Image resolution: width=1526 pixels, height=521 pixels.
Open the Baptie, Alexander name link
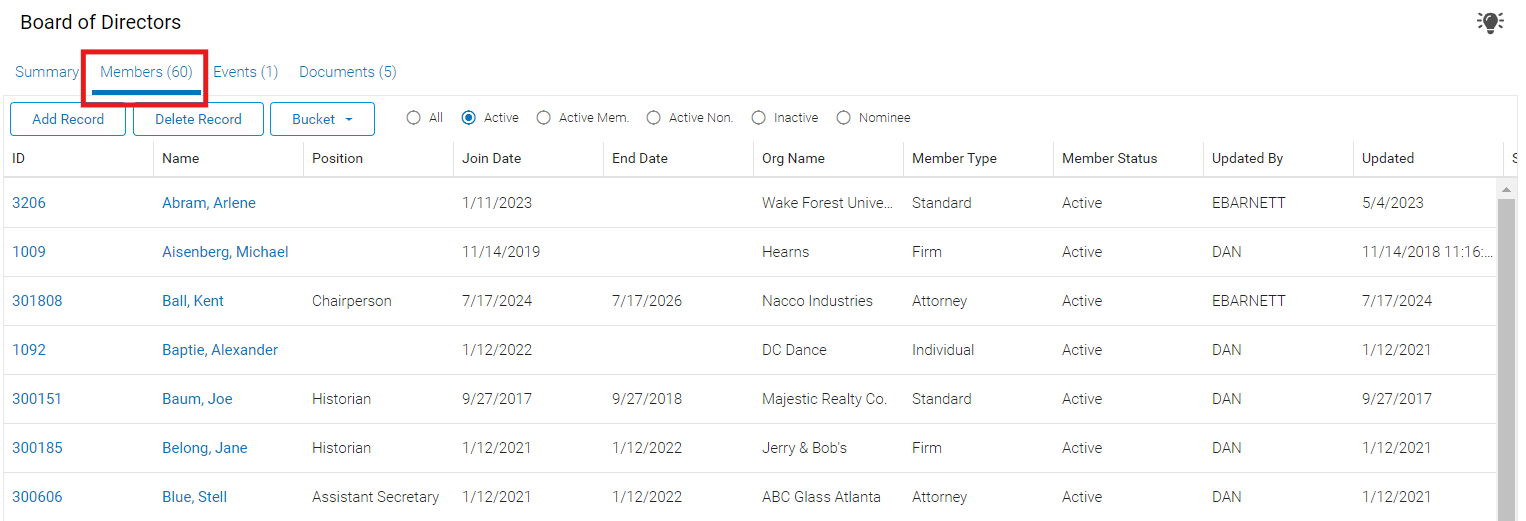[x=220, y=350]
